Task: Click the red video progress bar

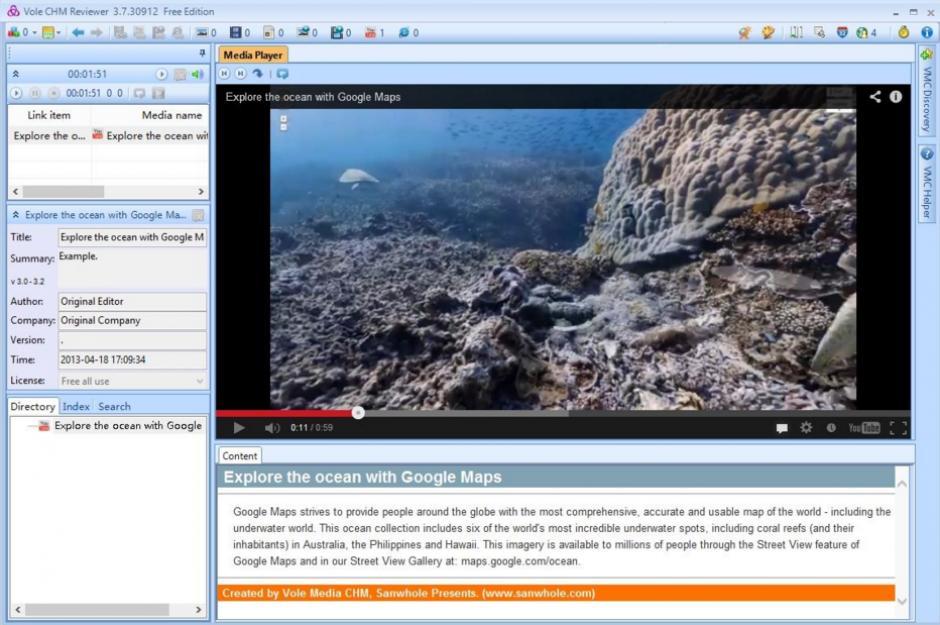Action: pos(285,413)
